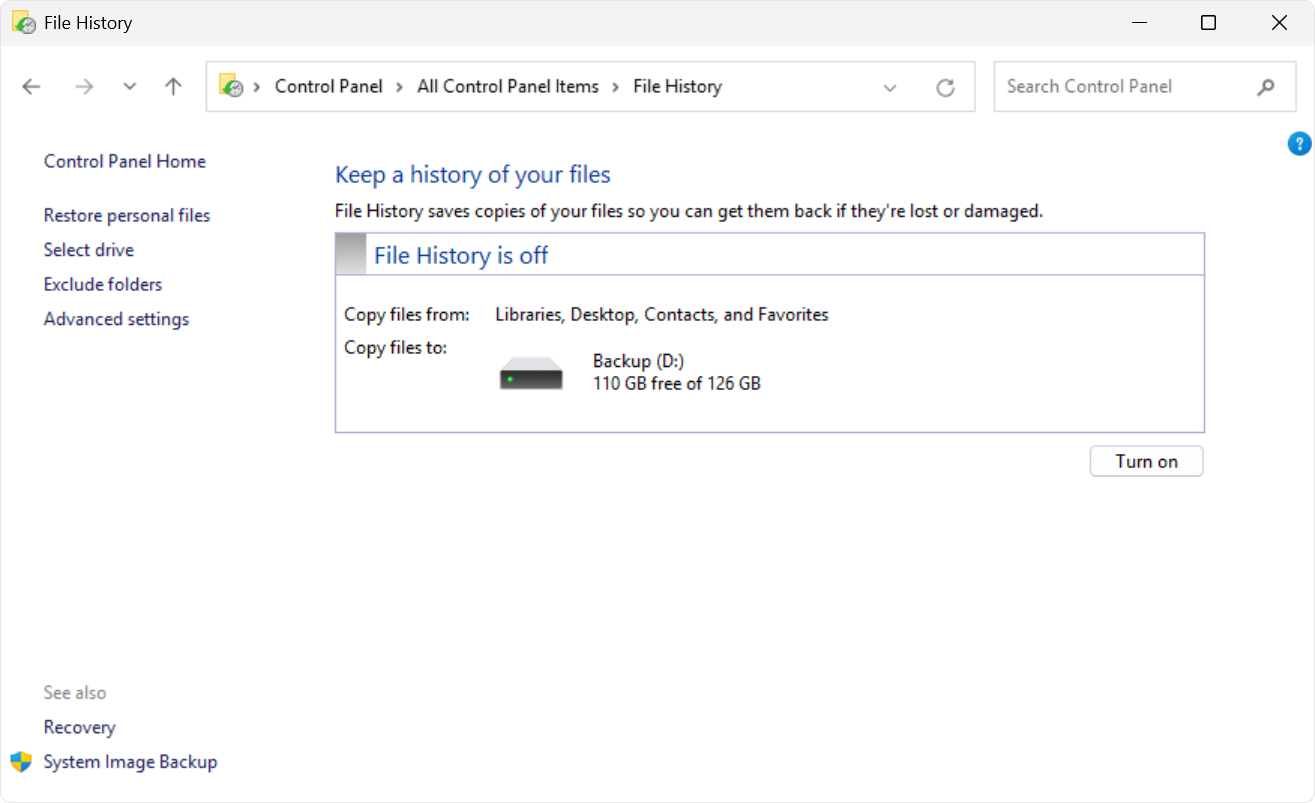Select the Backup (D:) drive icon
The image size is (1315, 803).
click(530, 371)
